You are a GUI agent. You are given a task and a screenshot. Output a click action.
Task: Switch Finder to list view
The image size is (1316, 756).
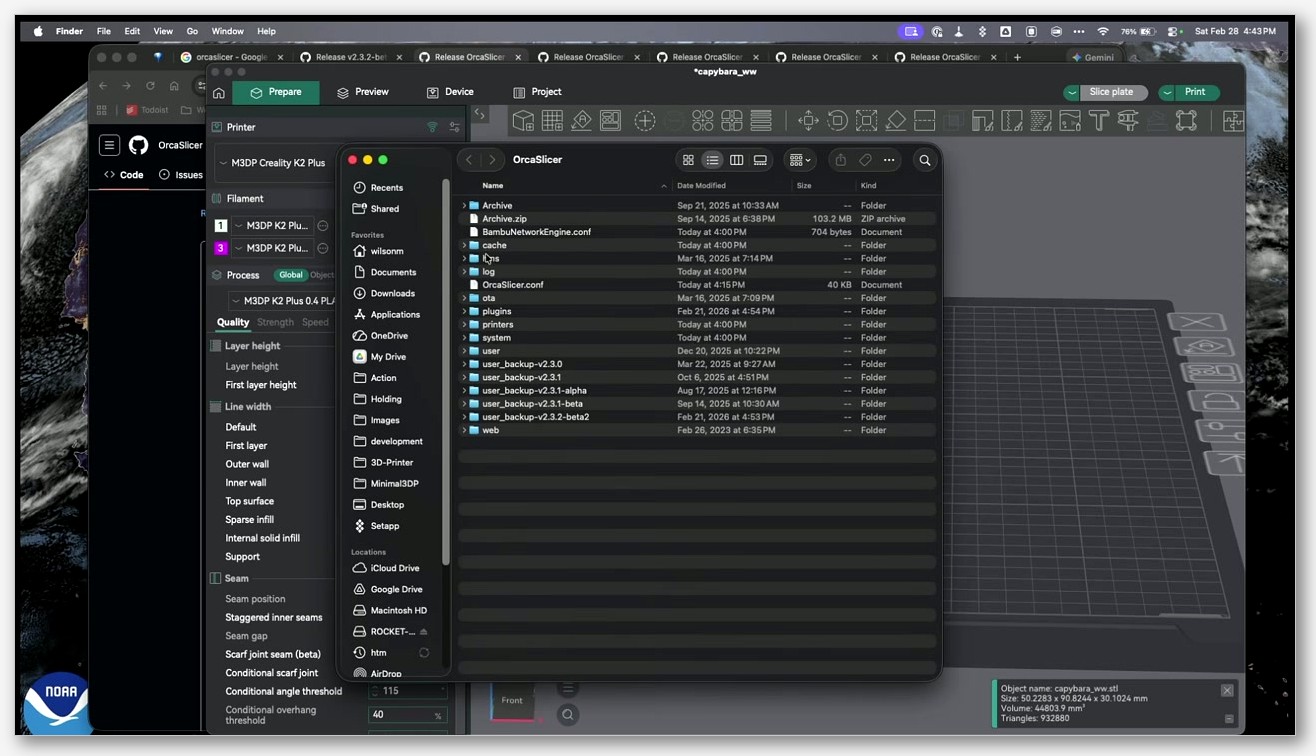click(x=712, y=160)
